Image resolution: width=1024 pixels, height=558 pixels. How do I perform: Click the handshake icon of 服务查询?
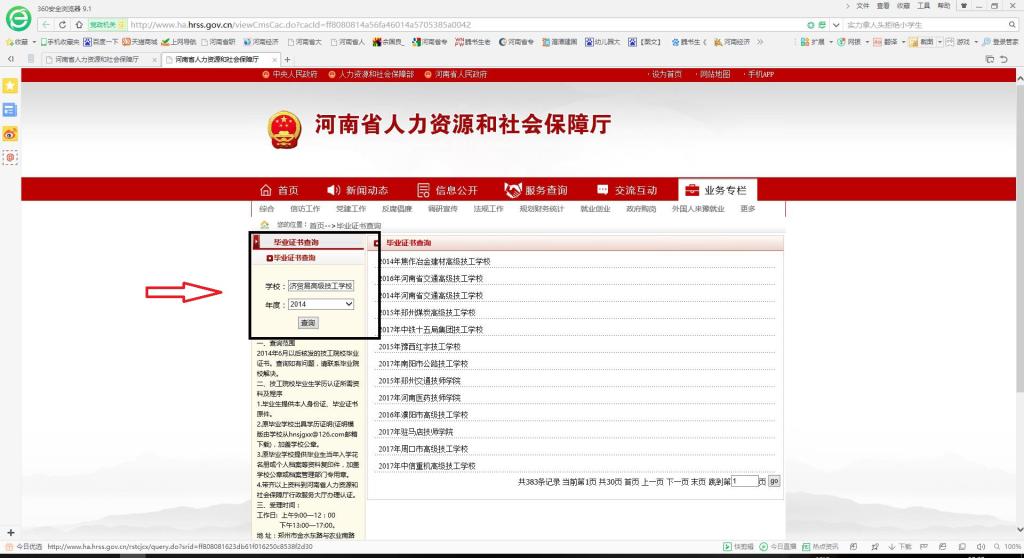point(513,190)
